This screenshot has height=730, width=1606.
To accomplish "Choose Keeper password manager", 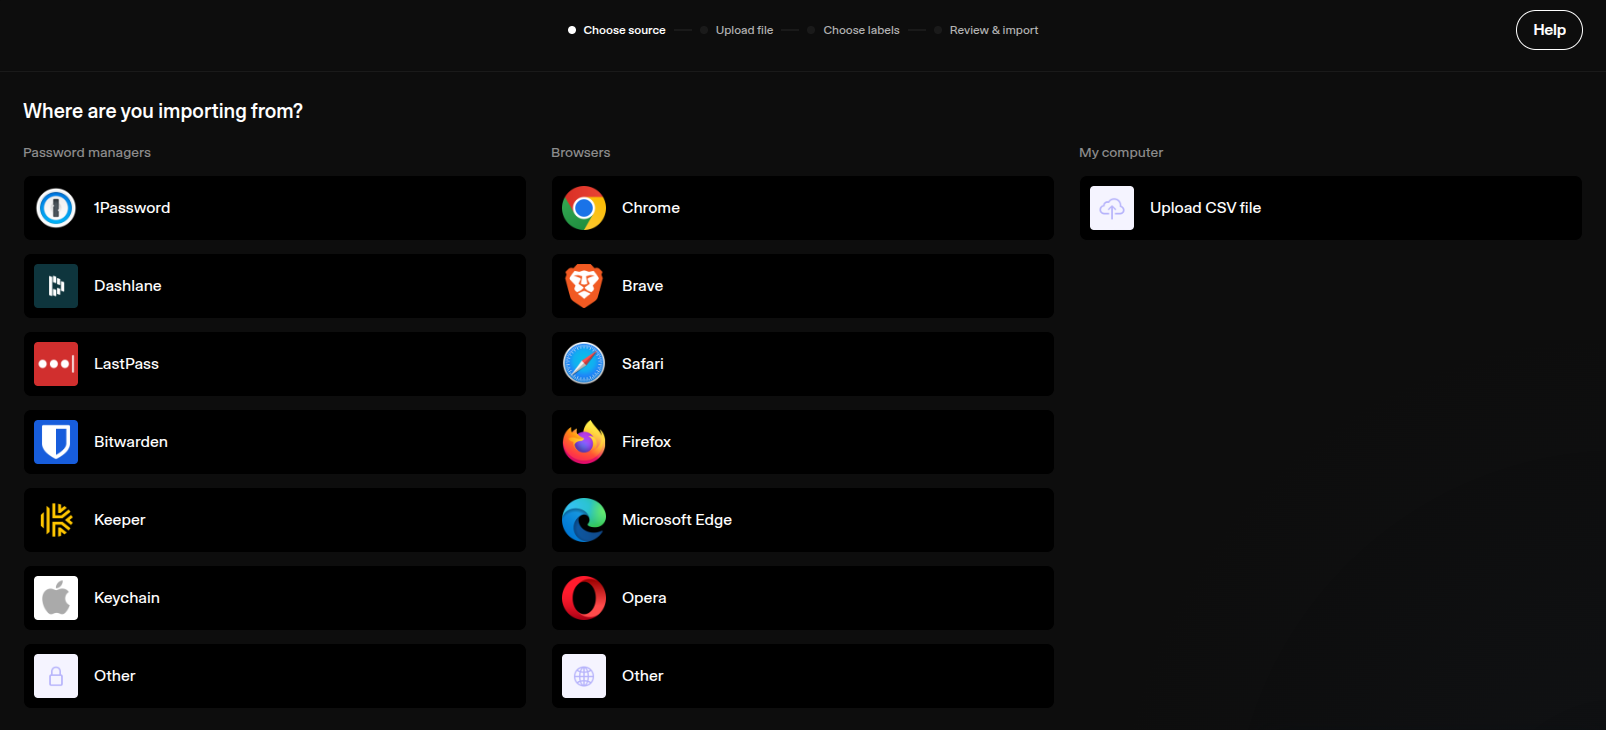I will pos(275,520).
